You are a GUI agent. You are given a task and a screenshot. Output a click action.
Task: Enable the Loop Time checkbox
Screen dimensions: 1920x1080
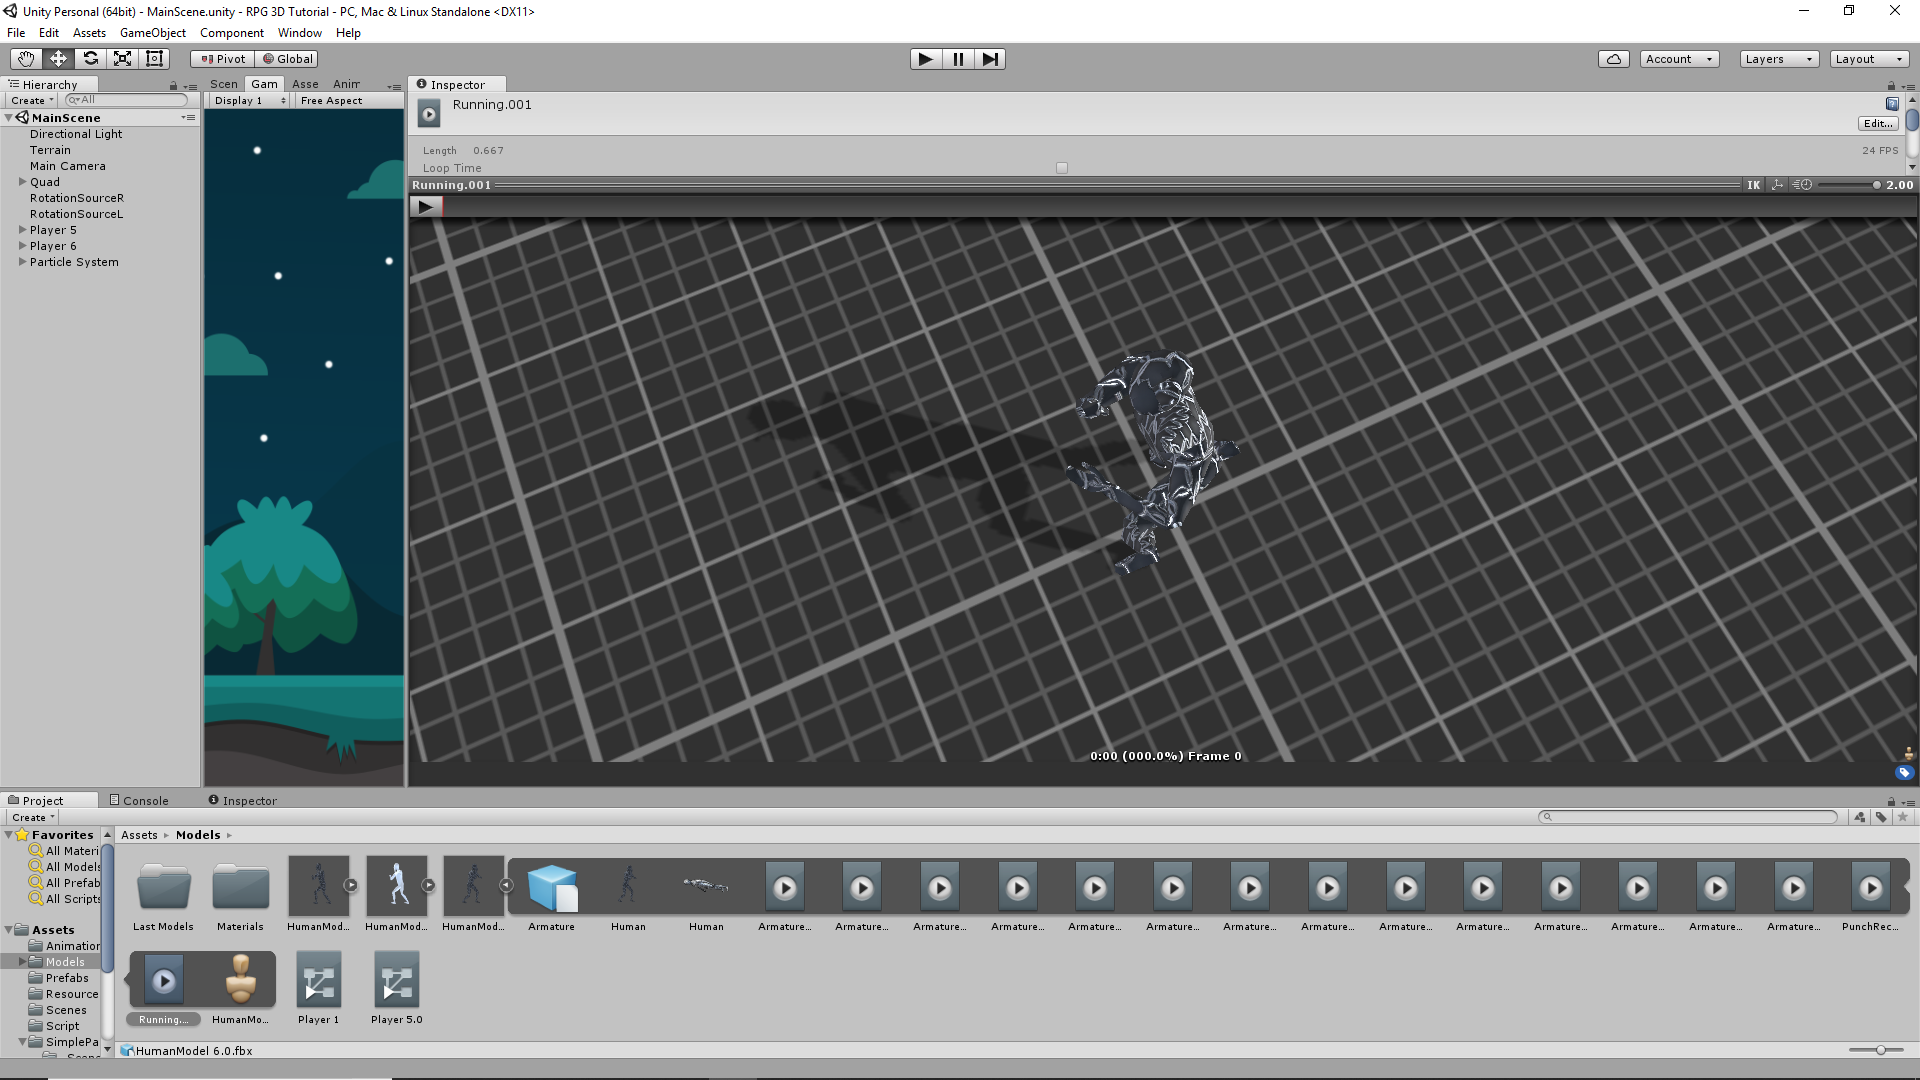(x=1062, y=168)
